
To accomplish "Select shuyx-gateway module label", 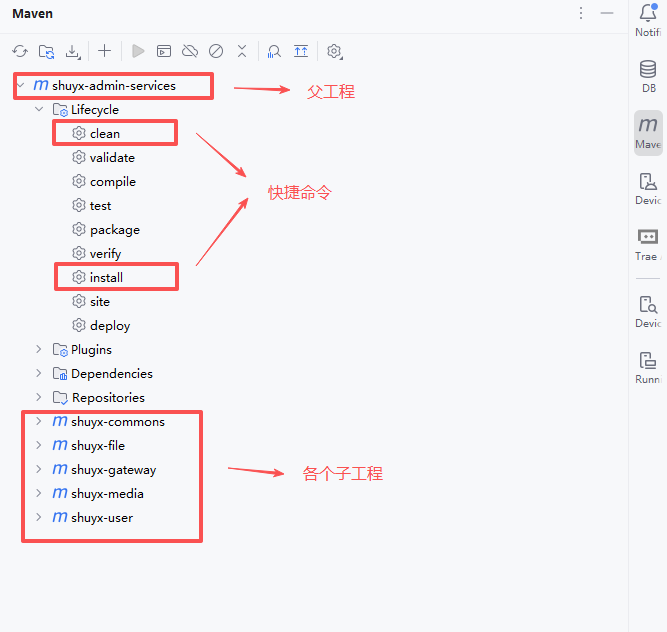I will pos(114,470).
